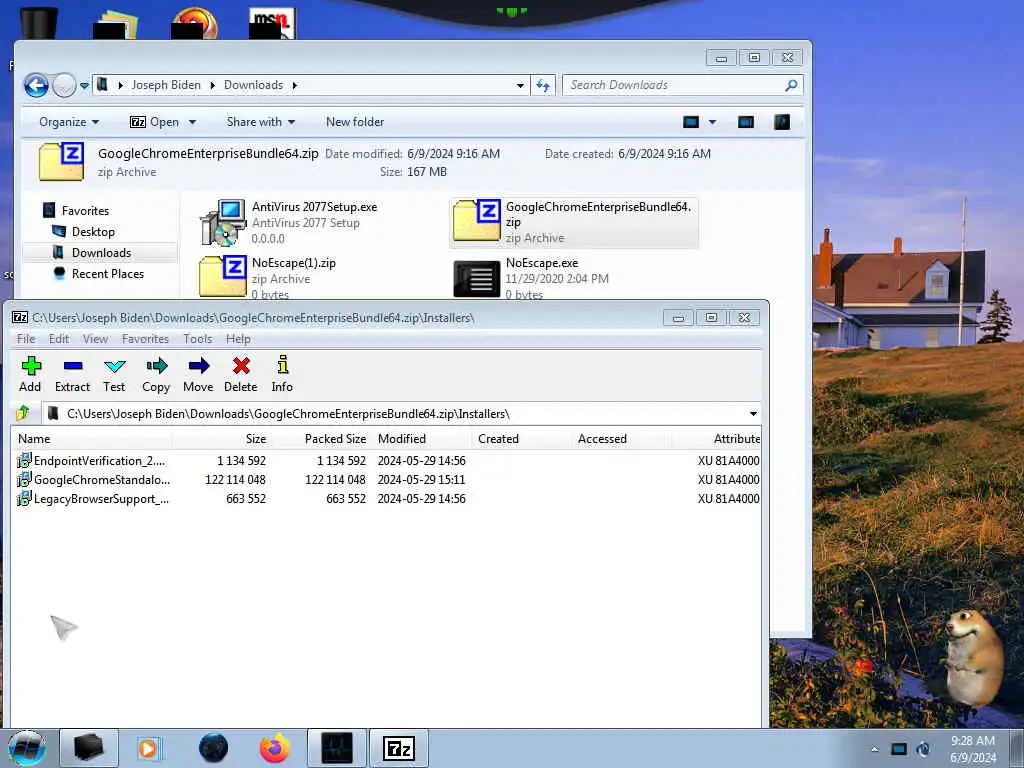Open recent locations dropdown beside Forward button
Viewport: 1024px width, 768px height.
pos(84,86)
